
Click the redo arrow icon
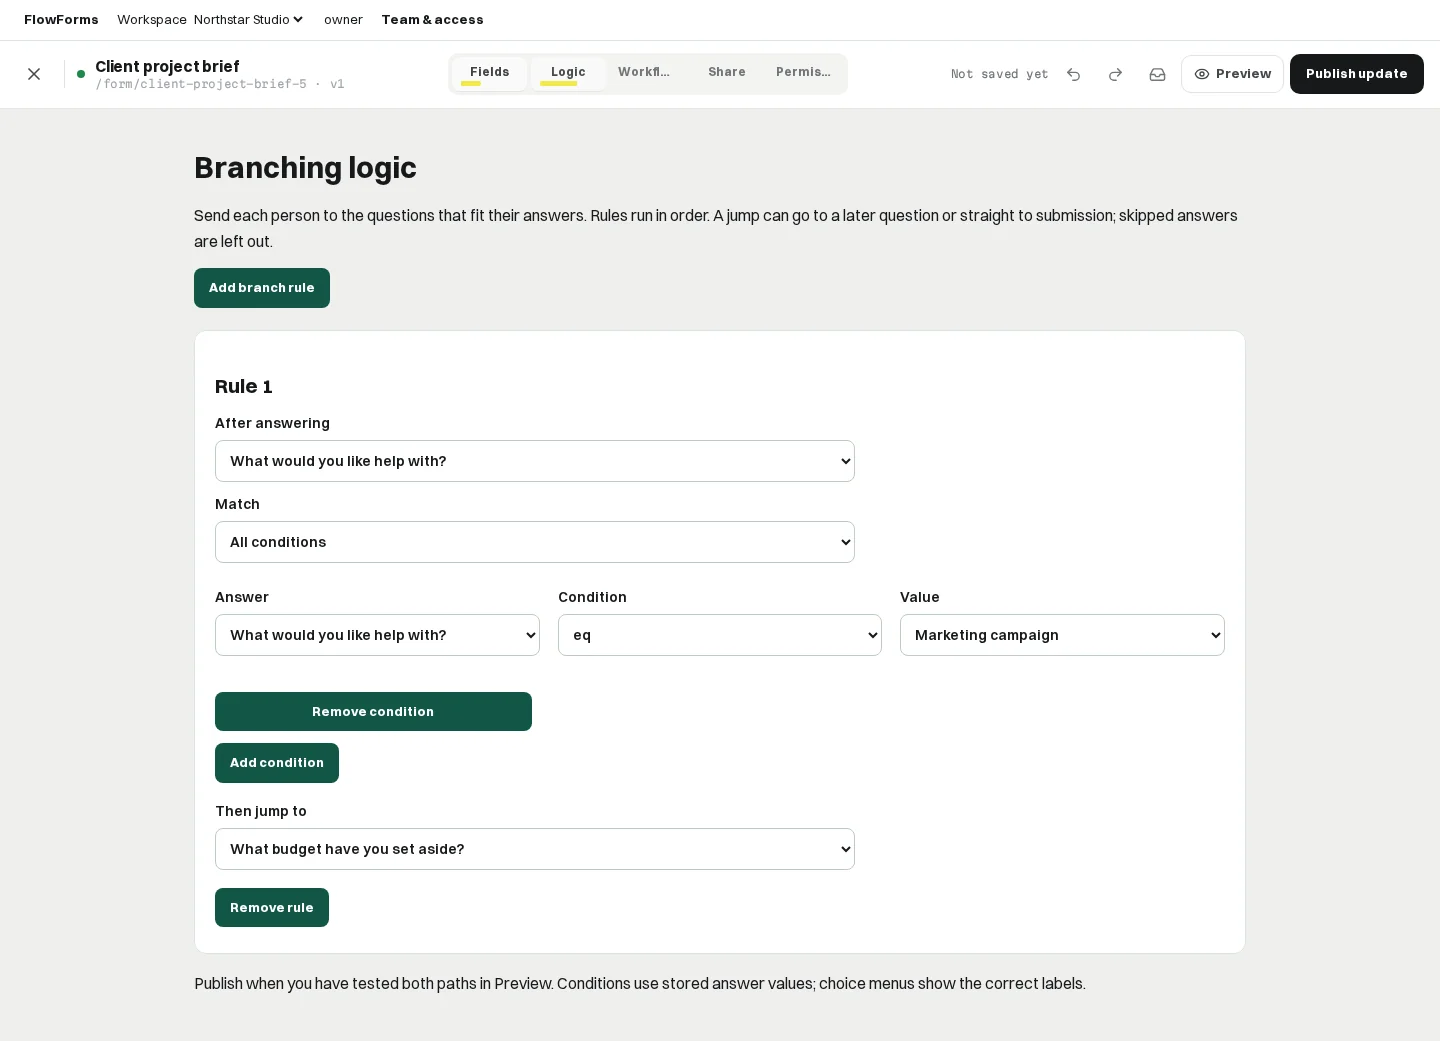tap(1116, 74)
